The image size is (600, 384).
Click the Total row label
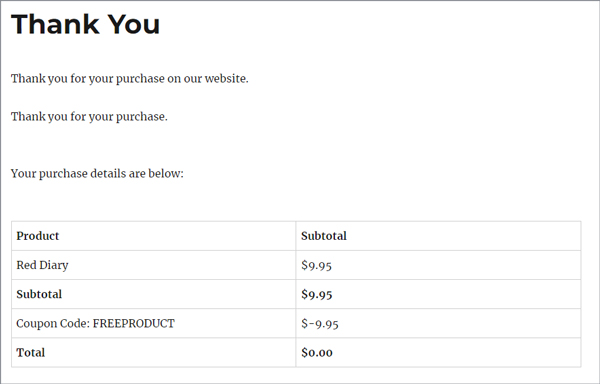[31, 353]
